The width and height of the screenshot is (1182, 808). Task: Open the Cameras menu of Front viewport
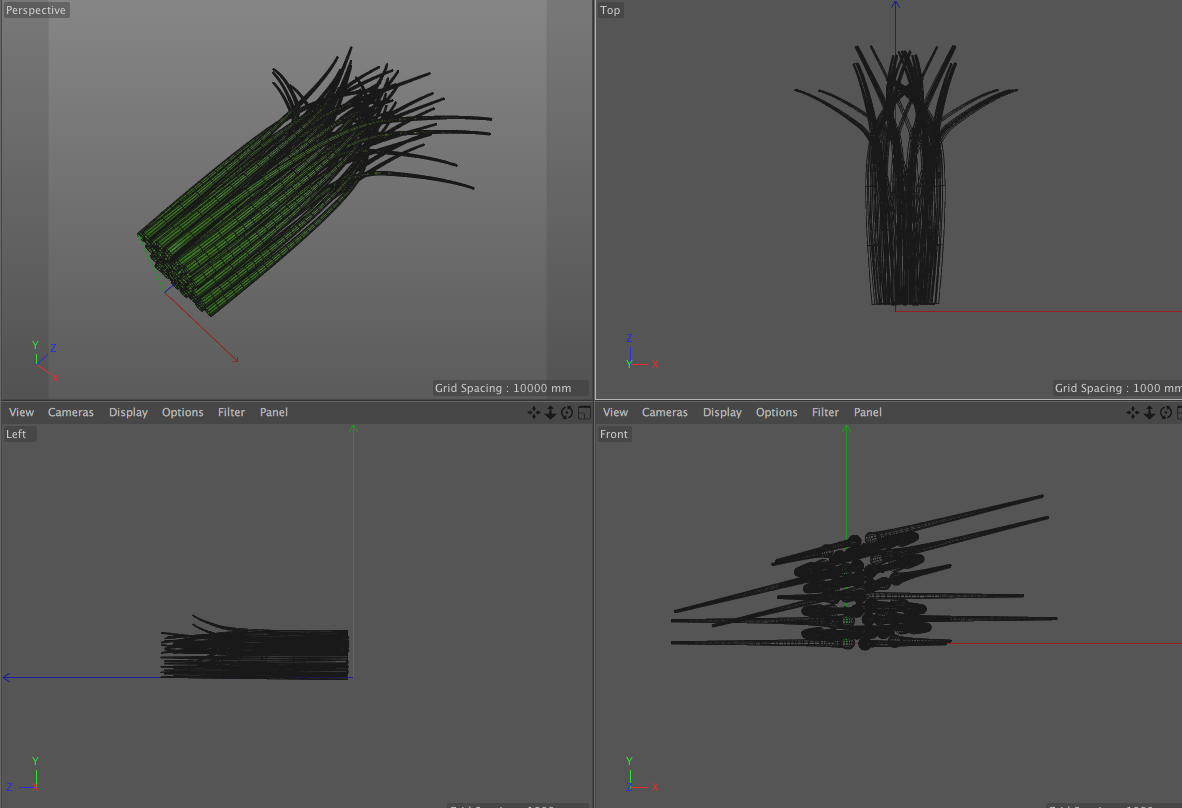pyautogui.click(x=665, y=412)
